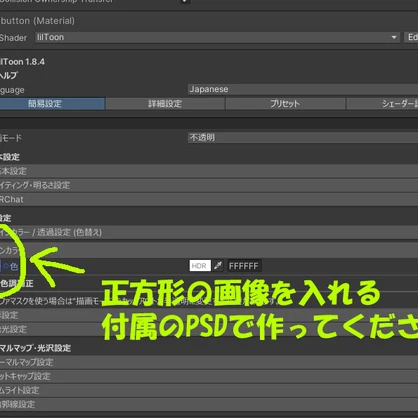The image size is (418, 418).
Task: Pick a color with the eyedropper icon
Action: pyautogui.click(x=218, y=266)
